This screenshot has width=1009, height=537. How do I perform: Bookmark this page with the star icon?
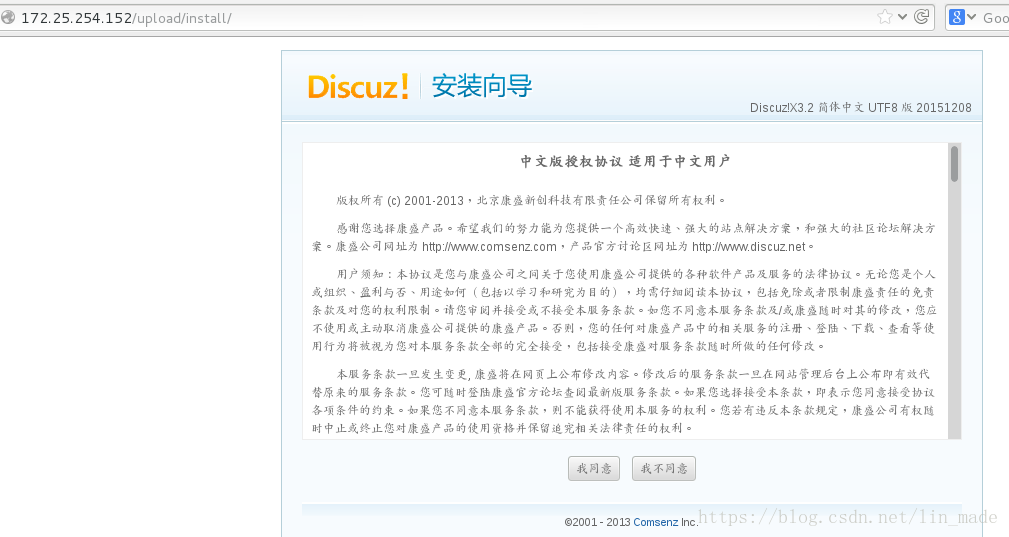point(885,17)
